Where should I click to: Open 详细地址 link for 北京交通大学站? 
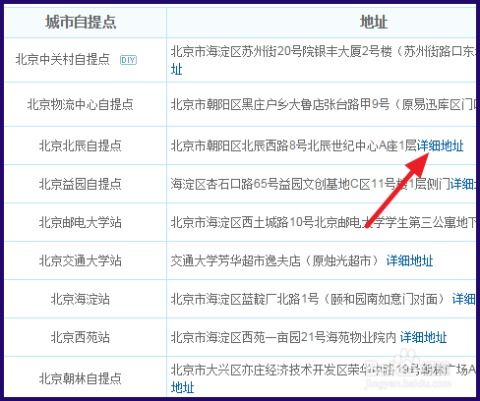409,261
